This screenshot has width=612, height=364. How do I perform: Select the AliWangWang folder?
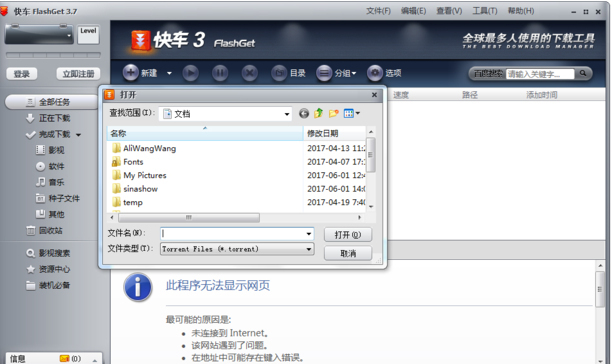click(144, 148)
